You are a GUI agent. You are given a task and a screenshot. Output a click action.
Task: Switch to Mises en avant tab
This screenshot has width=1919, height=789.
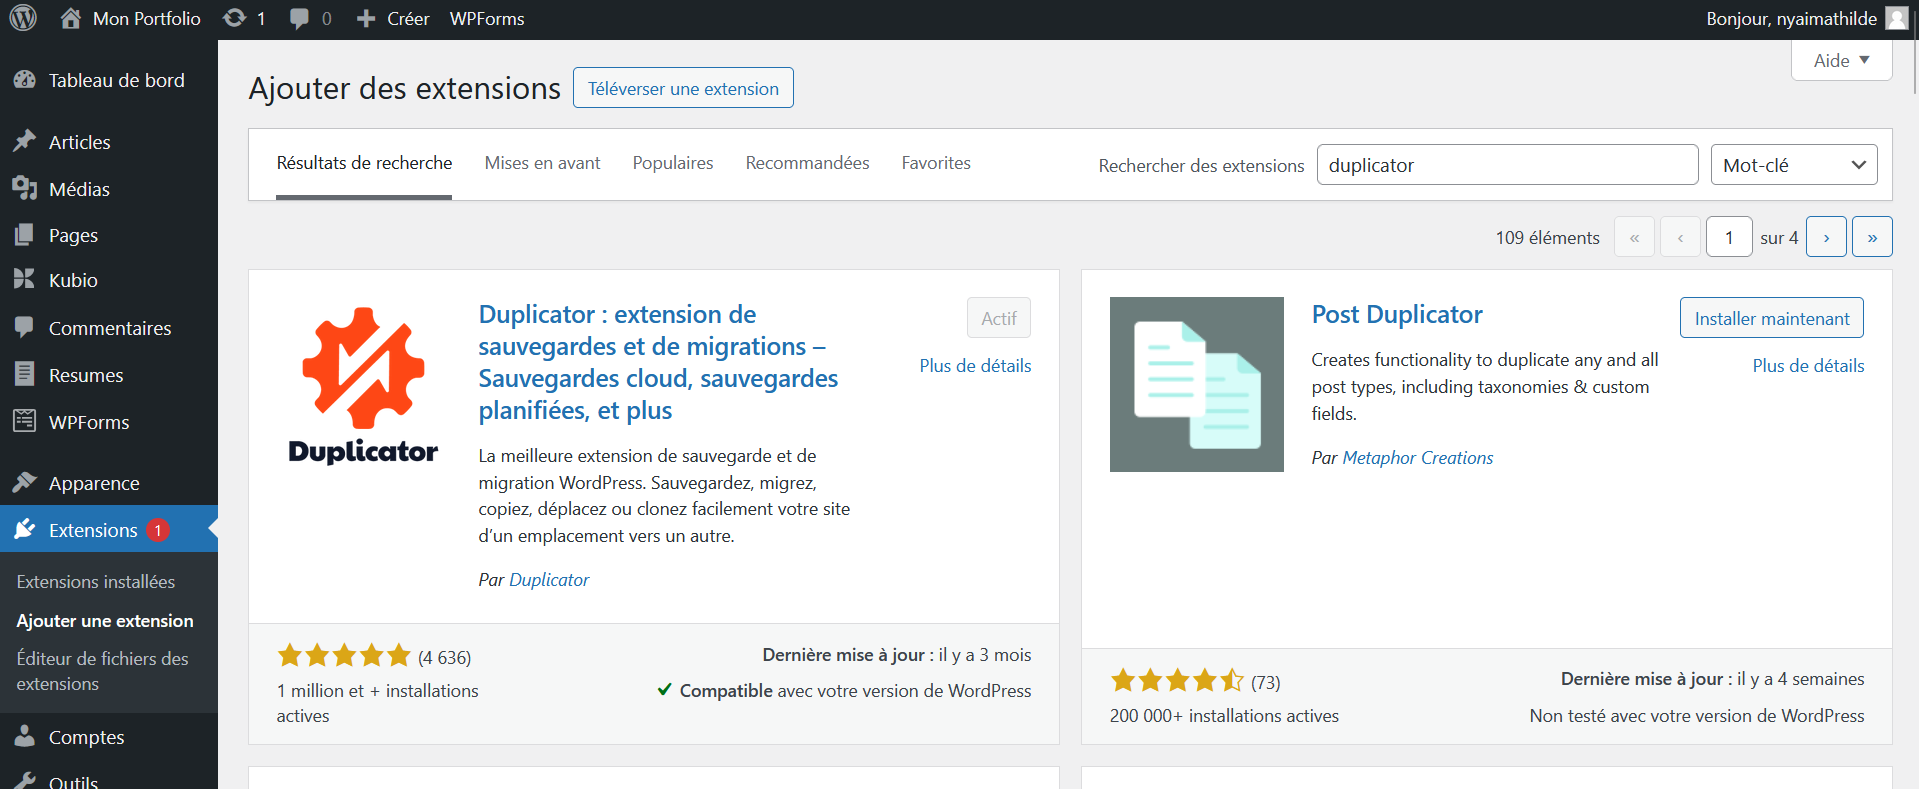pos(542,163)
